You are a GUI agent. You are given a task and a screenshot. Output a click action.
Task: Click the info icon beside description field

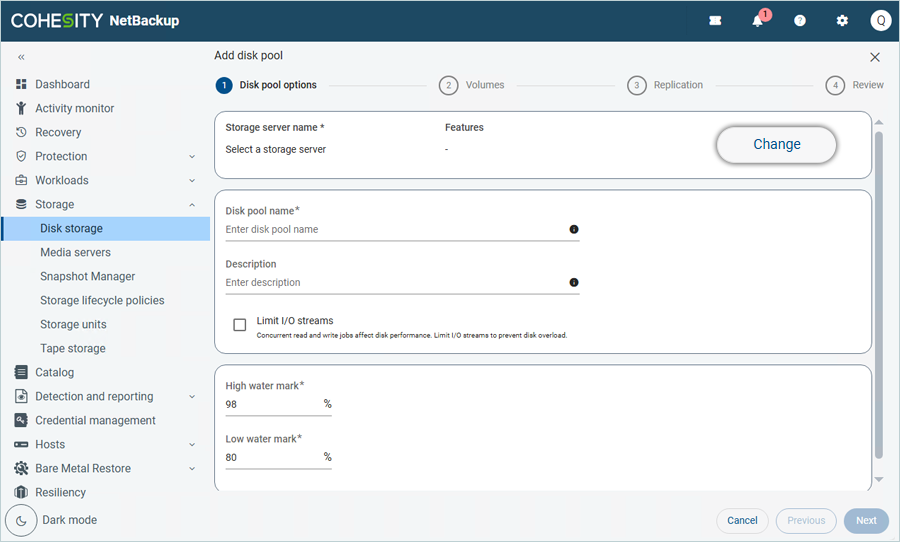[x=574, y=283]
